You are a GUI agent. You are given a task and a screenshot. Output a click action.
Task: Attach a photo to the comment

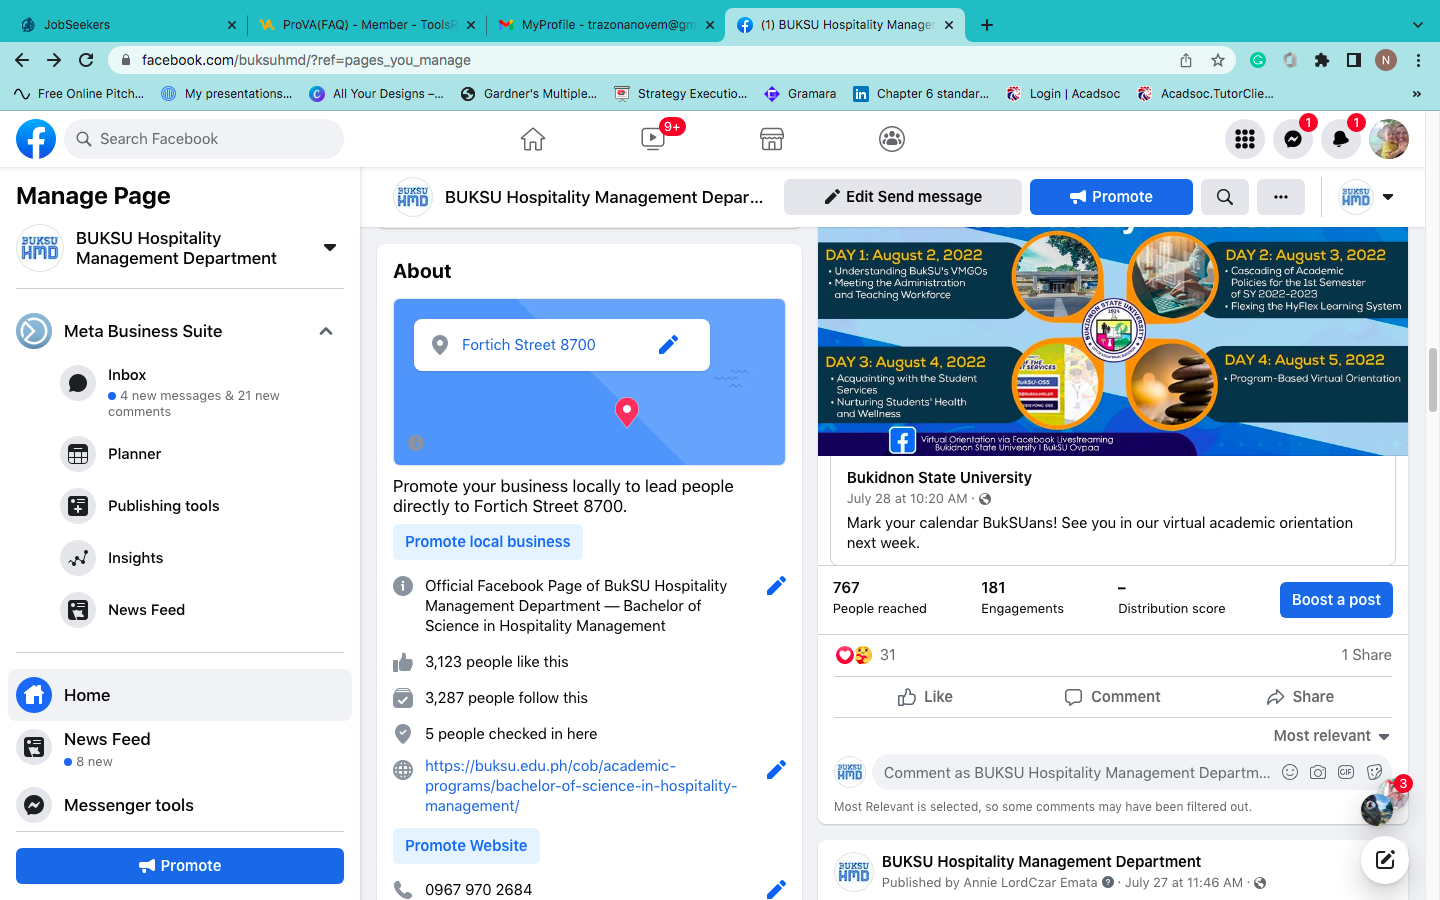1318,772
